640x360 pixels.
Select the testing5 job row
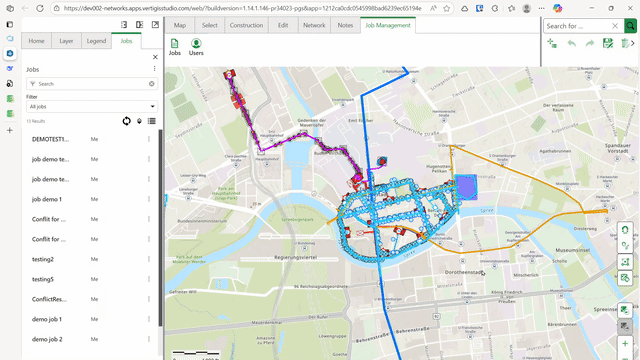click(x=90, y=279)
